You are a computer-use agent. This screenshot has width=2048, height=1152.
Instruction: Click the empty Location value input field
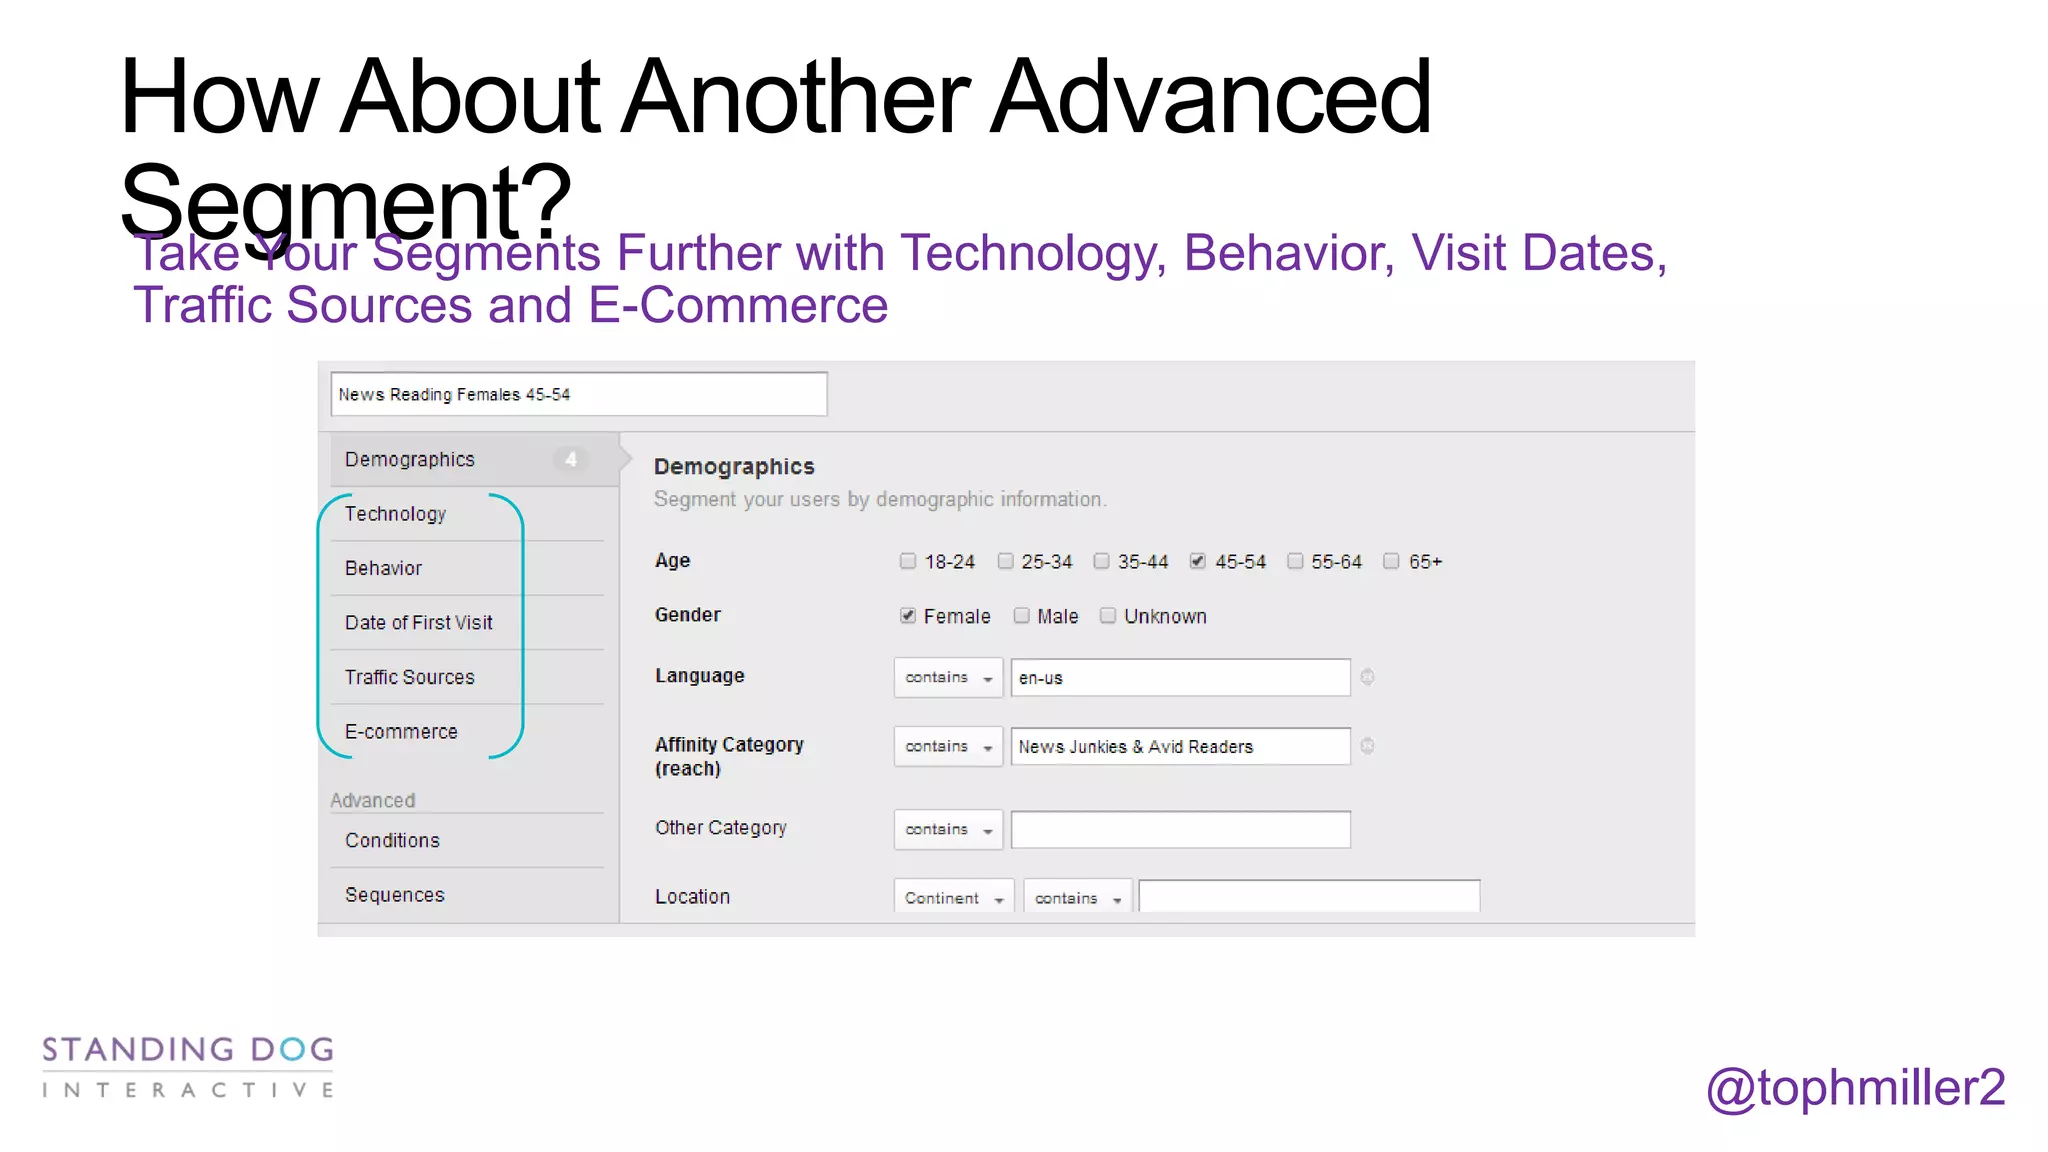[x=1309, y=896]
